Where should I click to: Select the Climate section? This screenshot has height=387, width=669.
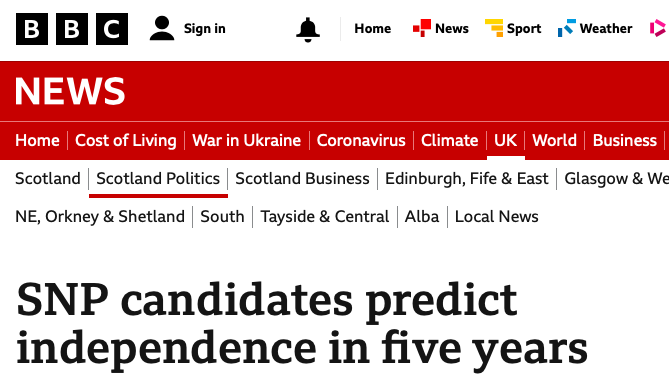click(x=450, y=140)
